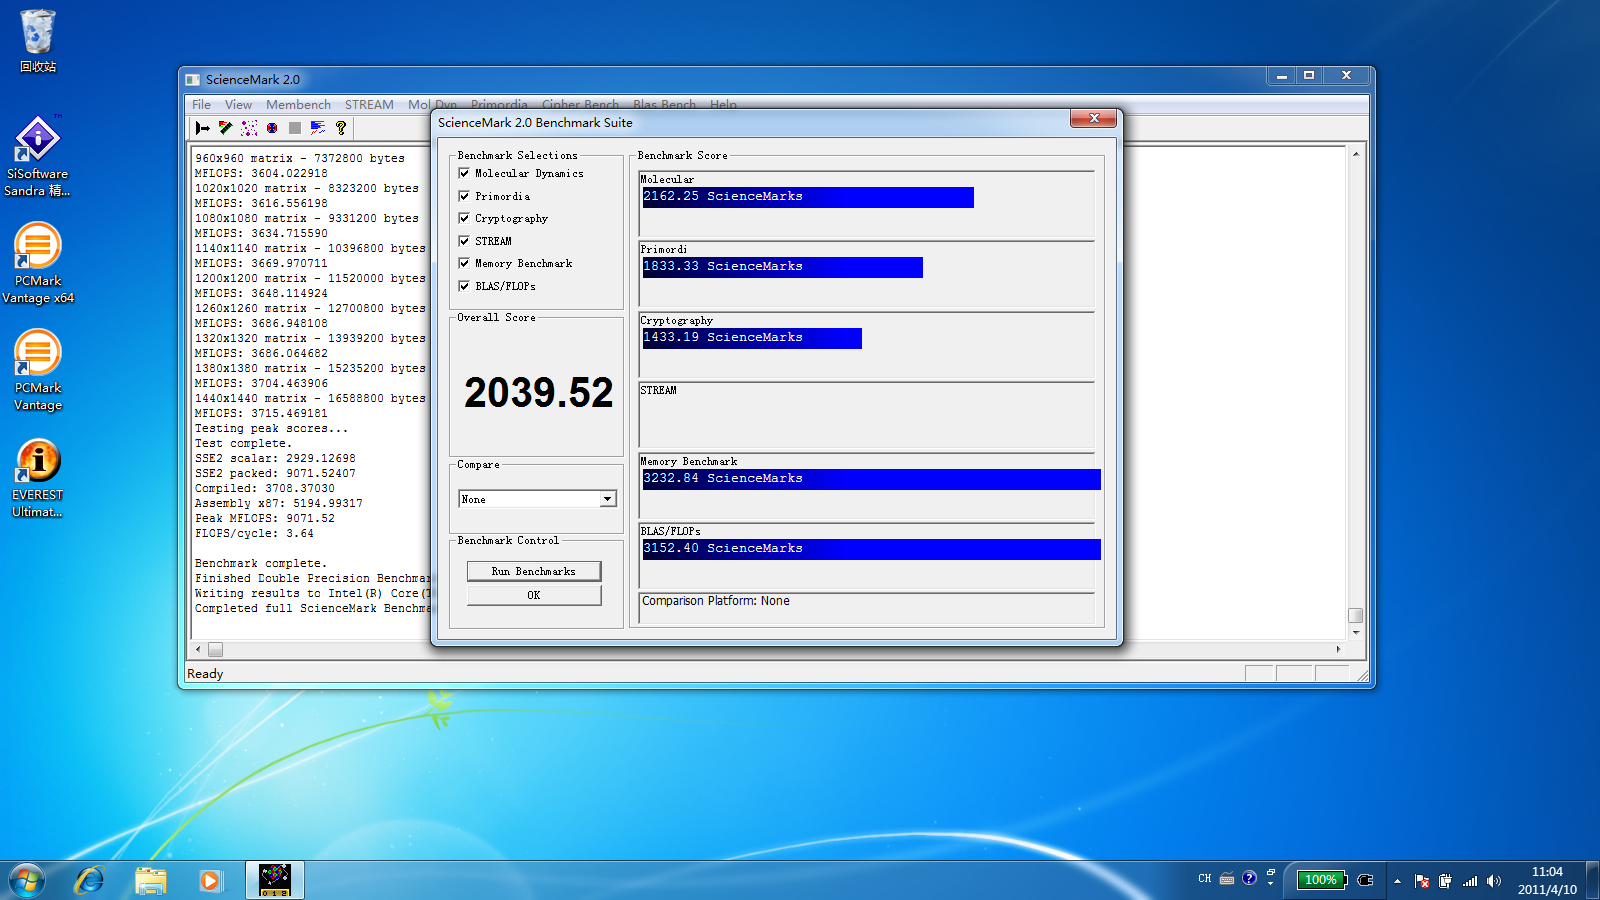Click the STREAM chart toolbar icon
Screen dimensions: 1600x900
(x=318, y=128)
